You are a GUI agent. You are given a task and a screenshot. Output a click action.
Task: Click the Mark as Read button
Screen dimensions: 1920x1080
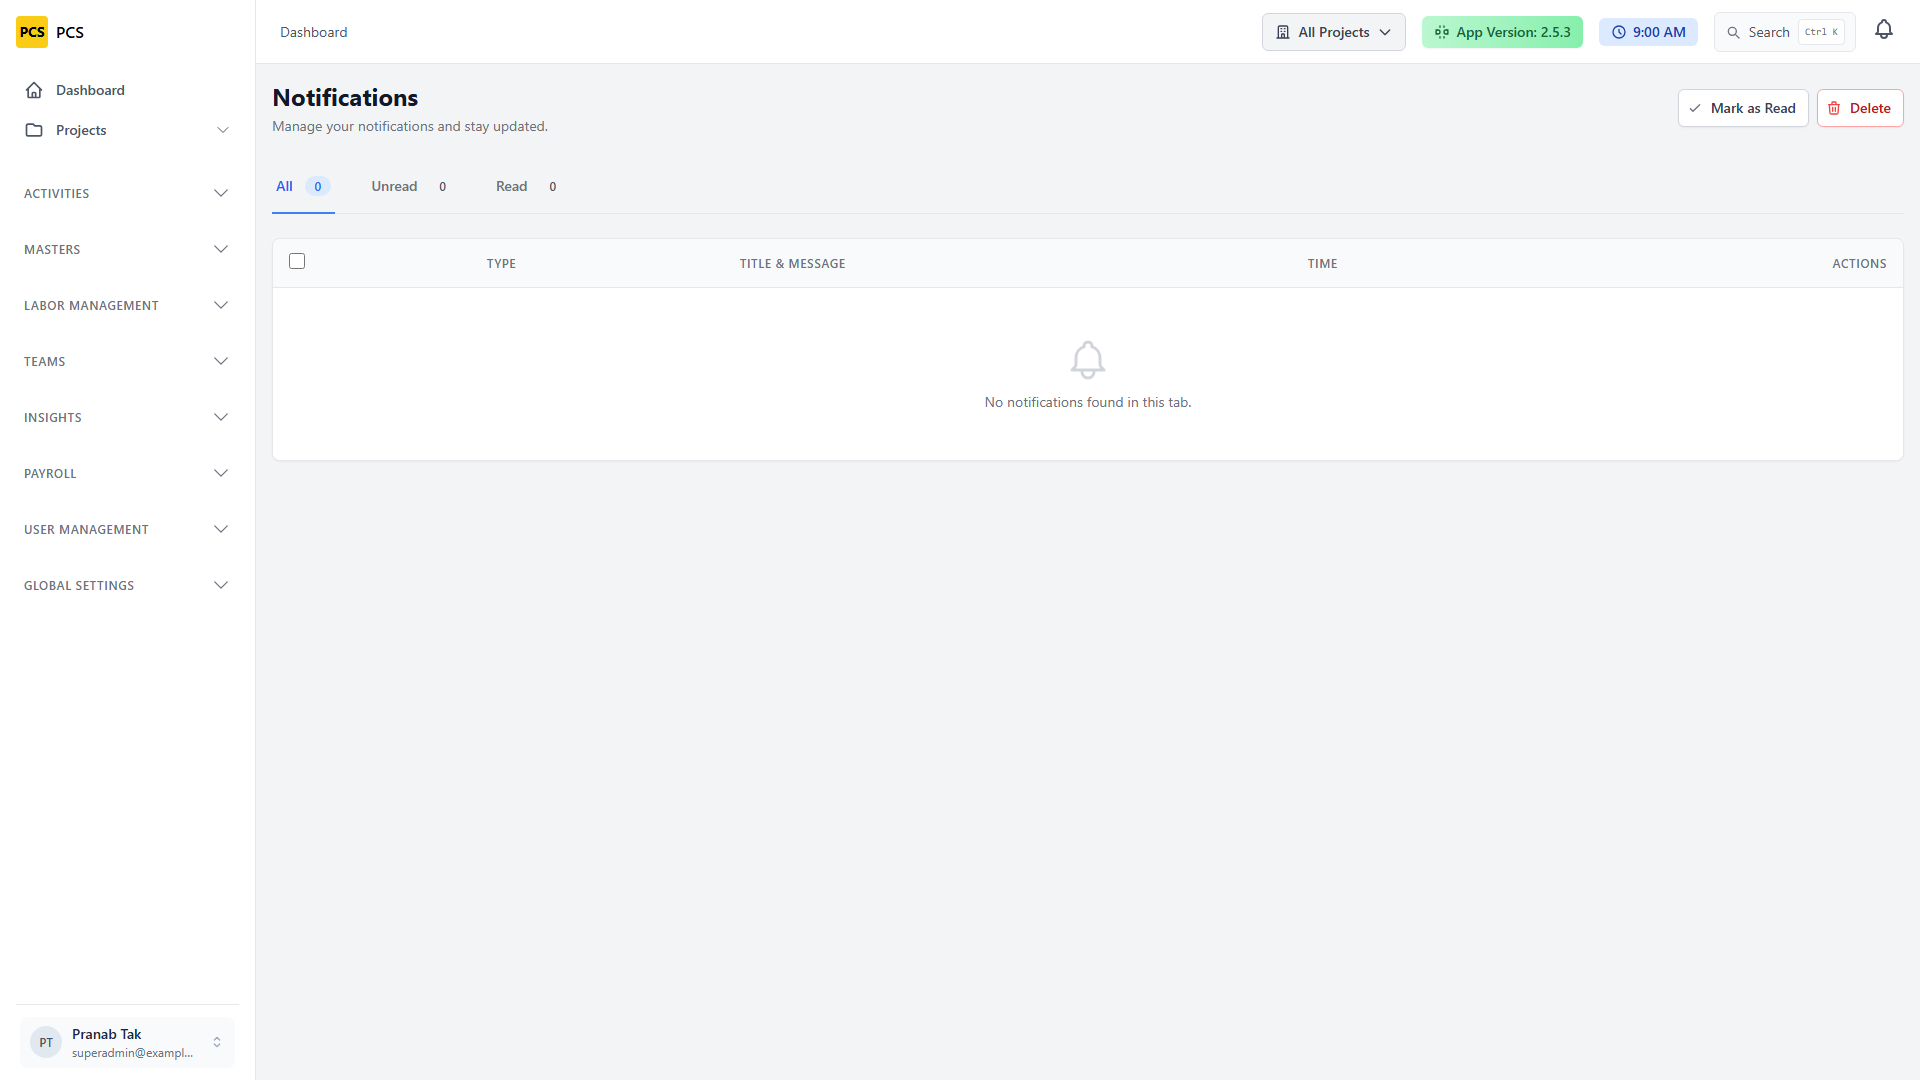1743,108
